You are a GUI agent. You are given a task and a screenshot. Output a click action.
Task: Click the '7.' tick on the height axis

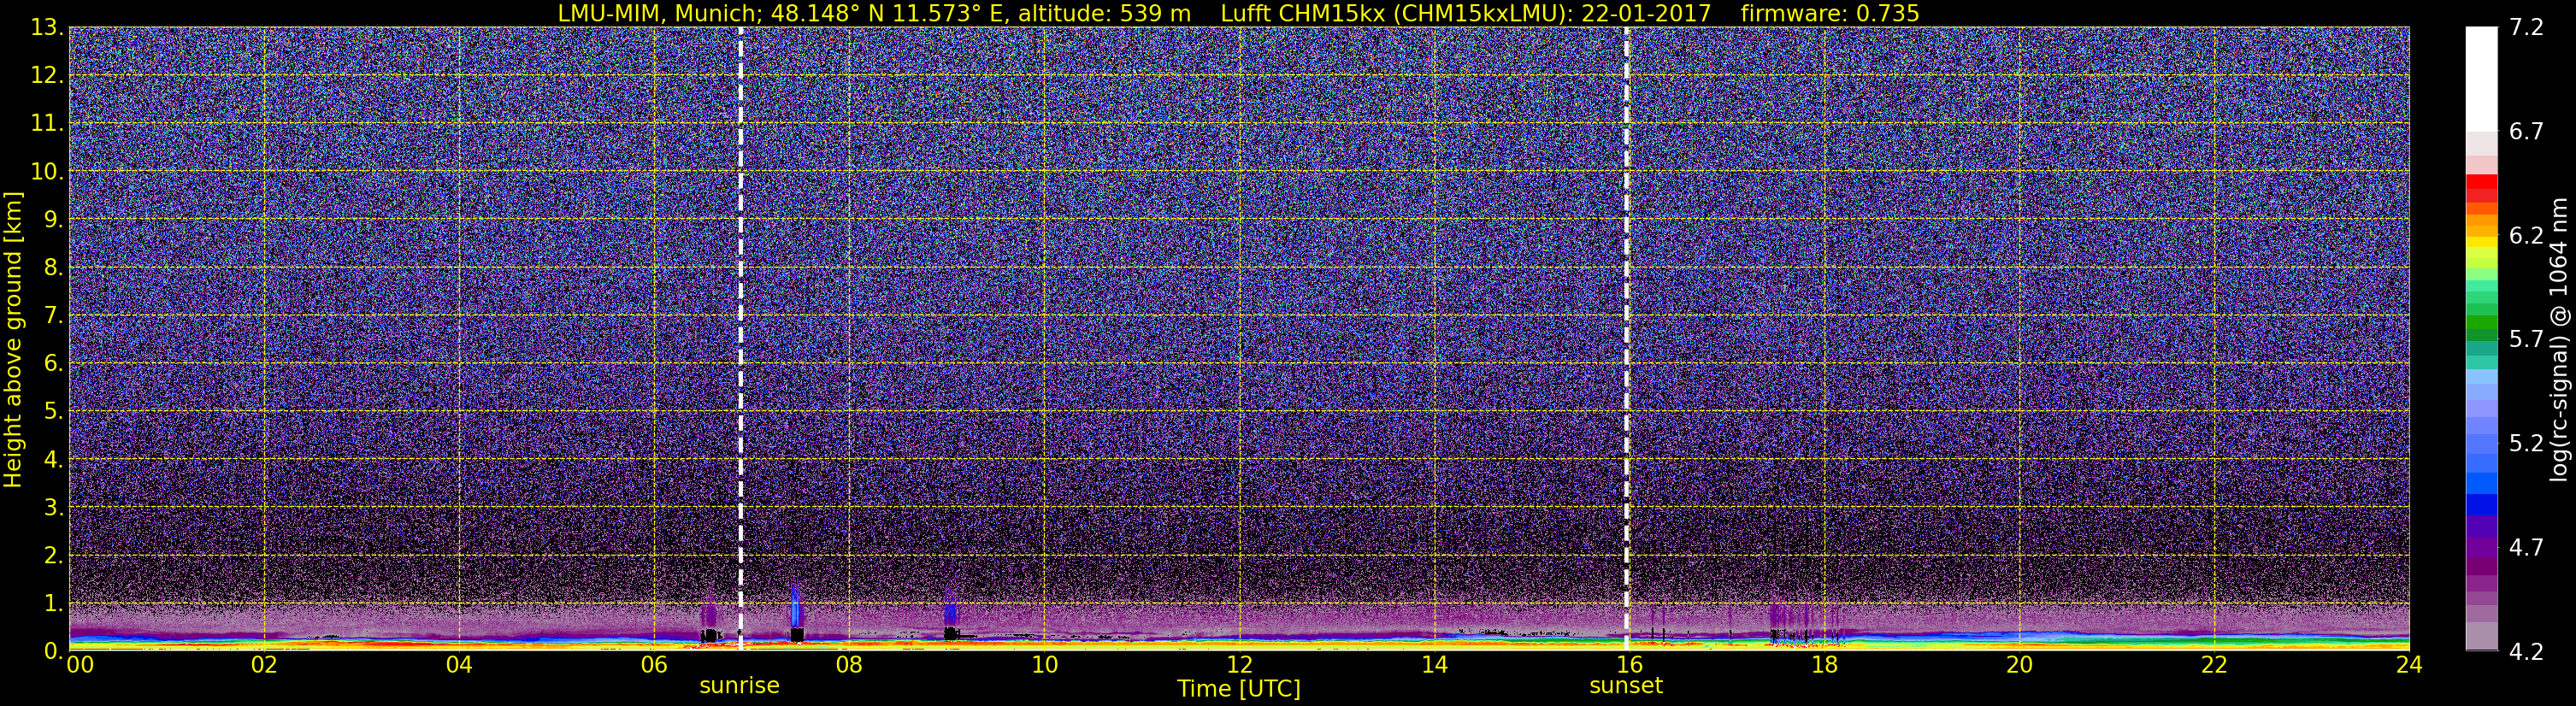click(54, 316)
